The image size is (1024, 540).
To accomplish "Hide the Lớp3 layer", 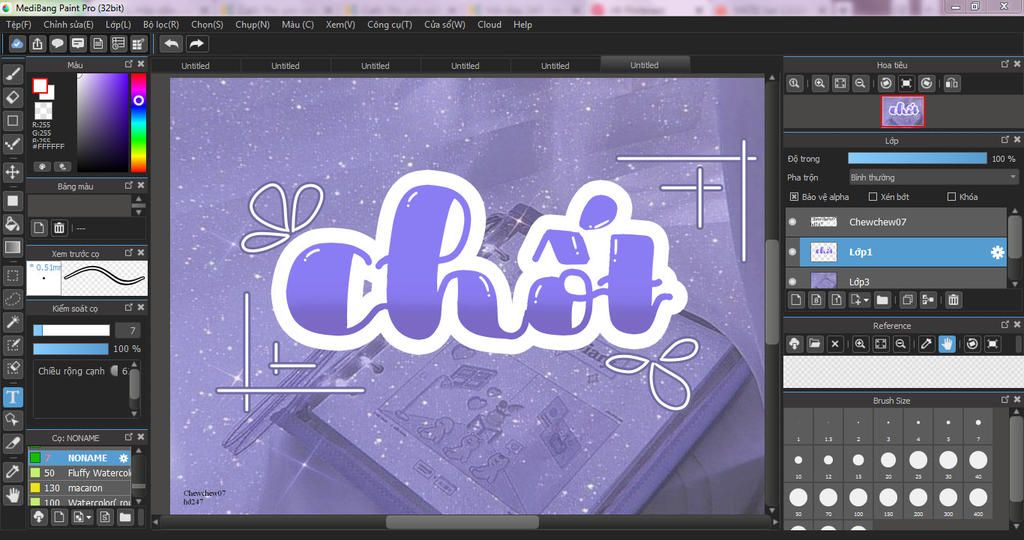I will point(792,281).
